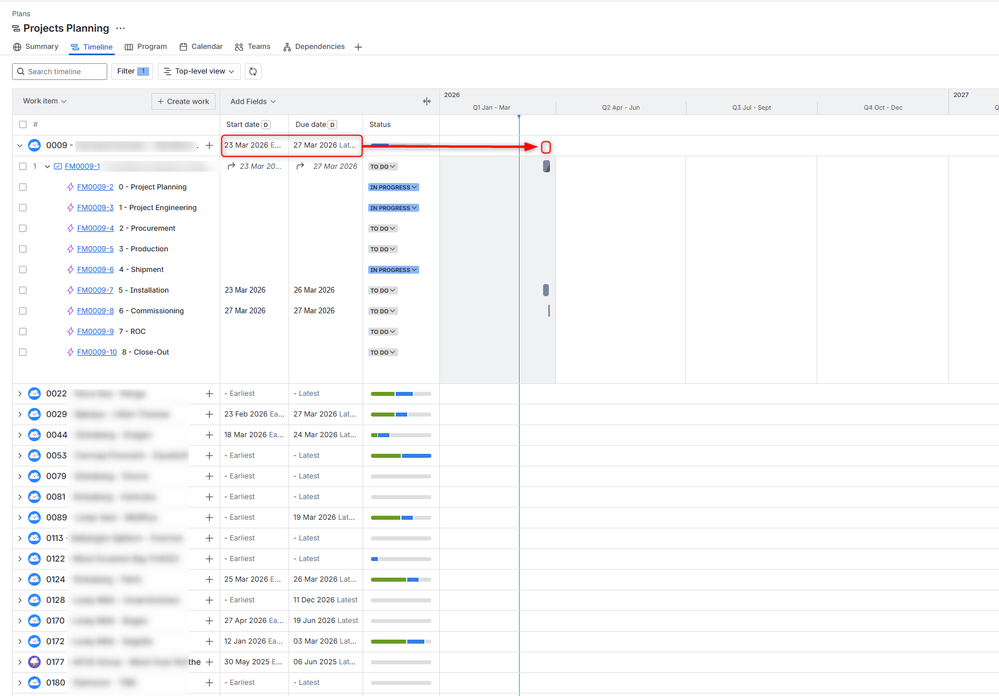Image resolution: width=999 pixels, height=696 pixels.
Task: Open the Add Fields dropdown
Action: click(x=253, y=101)
